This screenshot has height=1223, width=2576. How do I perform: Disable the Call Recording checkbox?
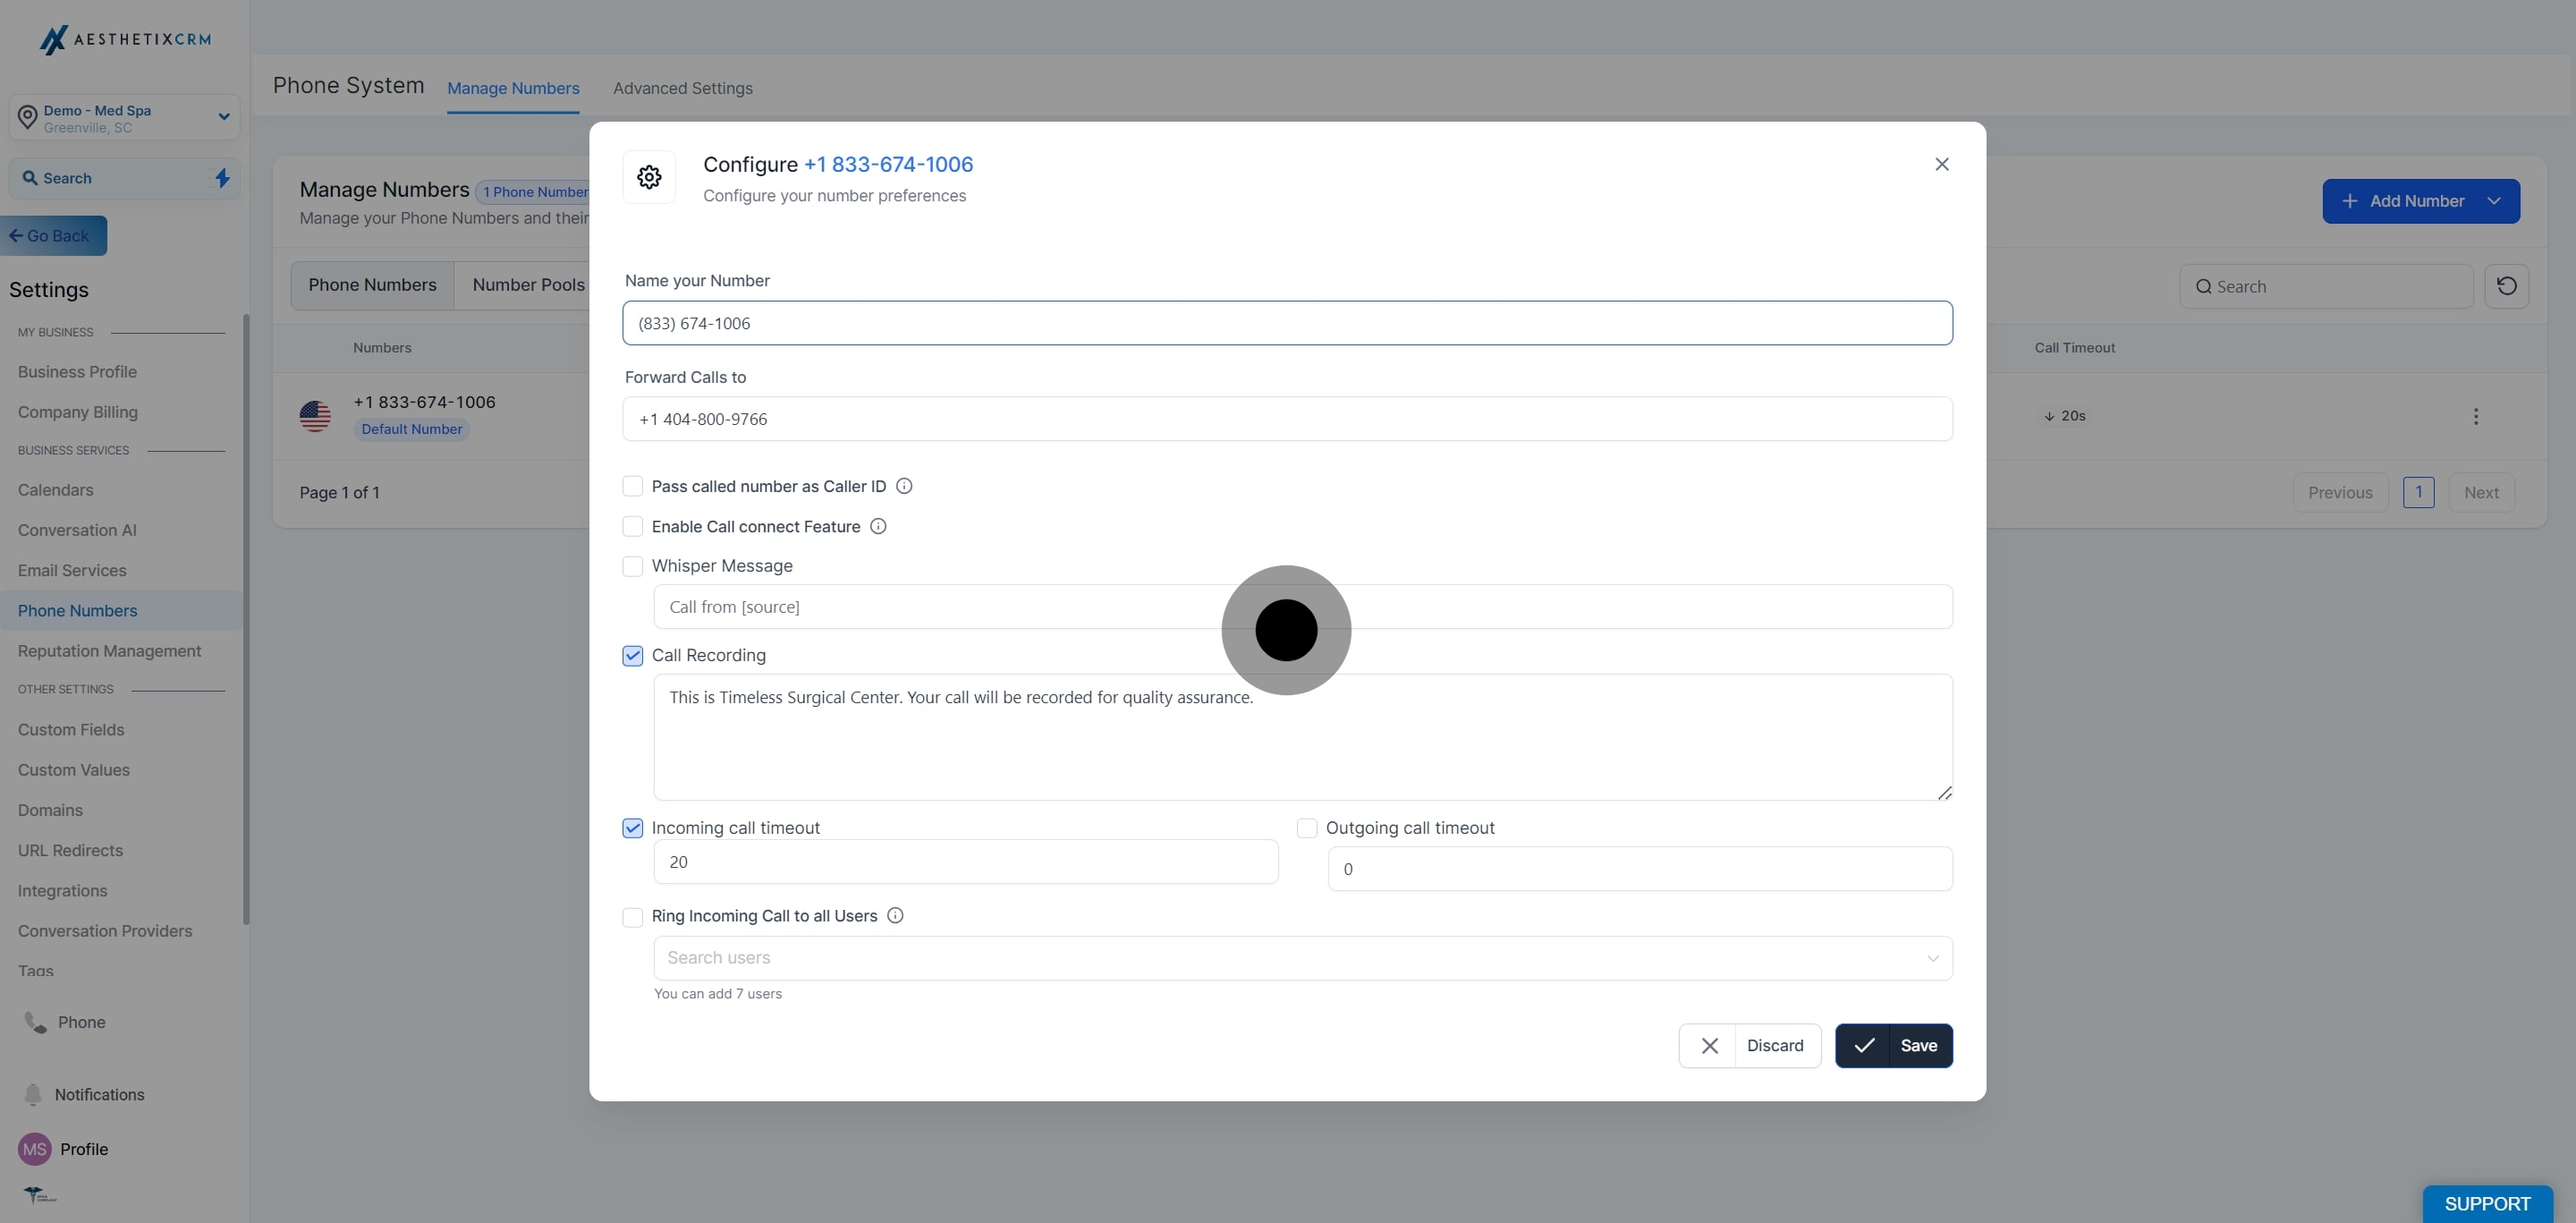(x=632, y=656)
